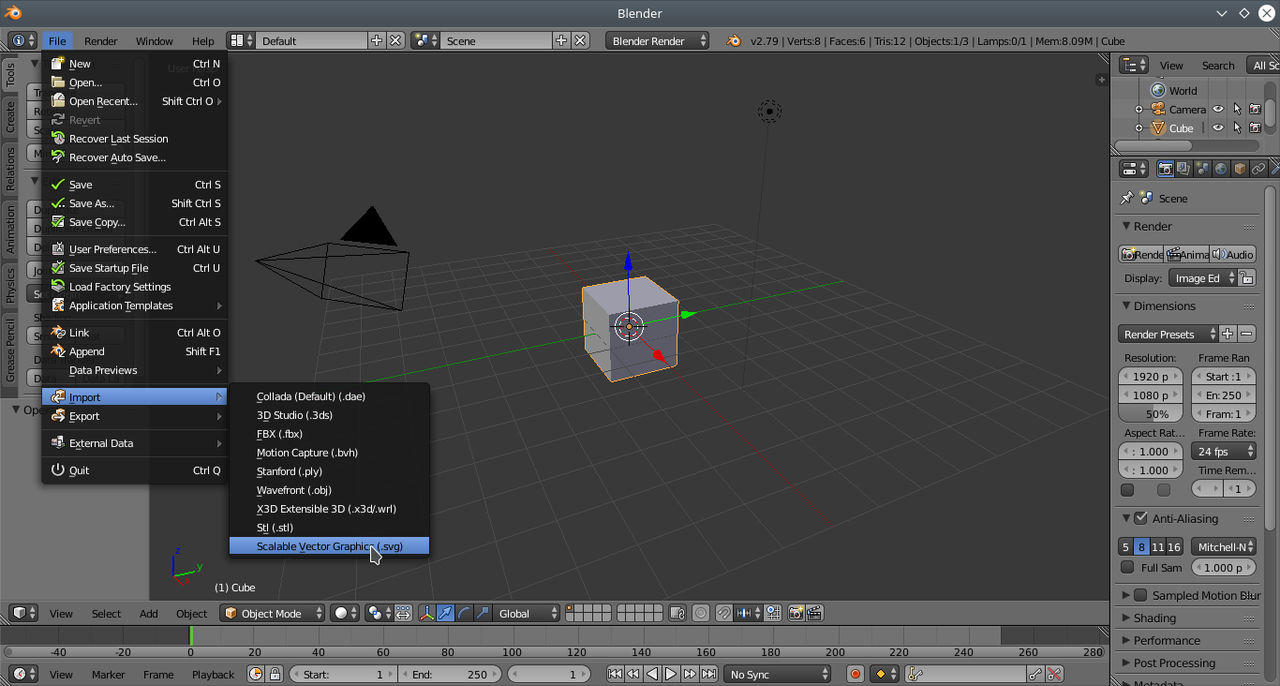Toggle the 3D manipulator widget
1280x686 pixels.
click(x=426, y=613)
